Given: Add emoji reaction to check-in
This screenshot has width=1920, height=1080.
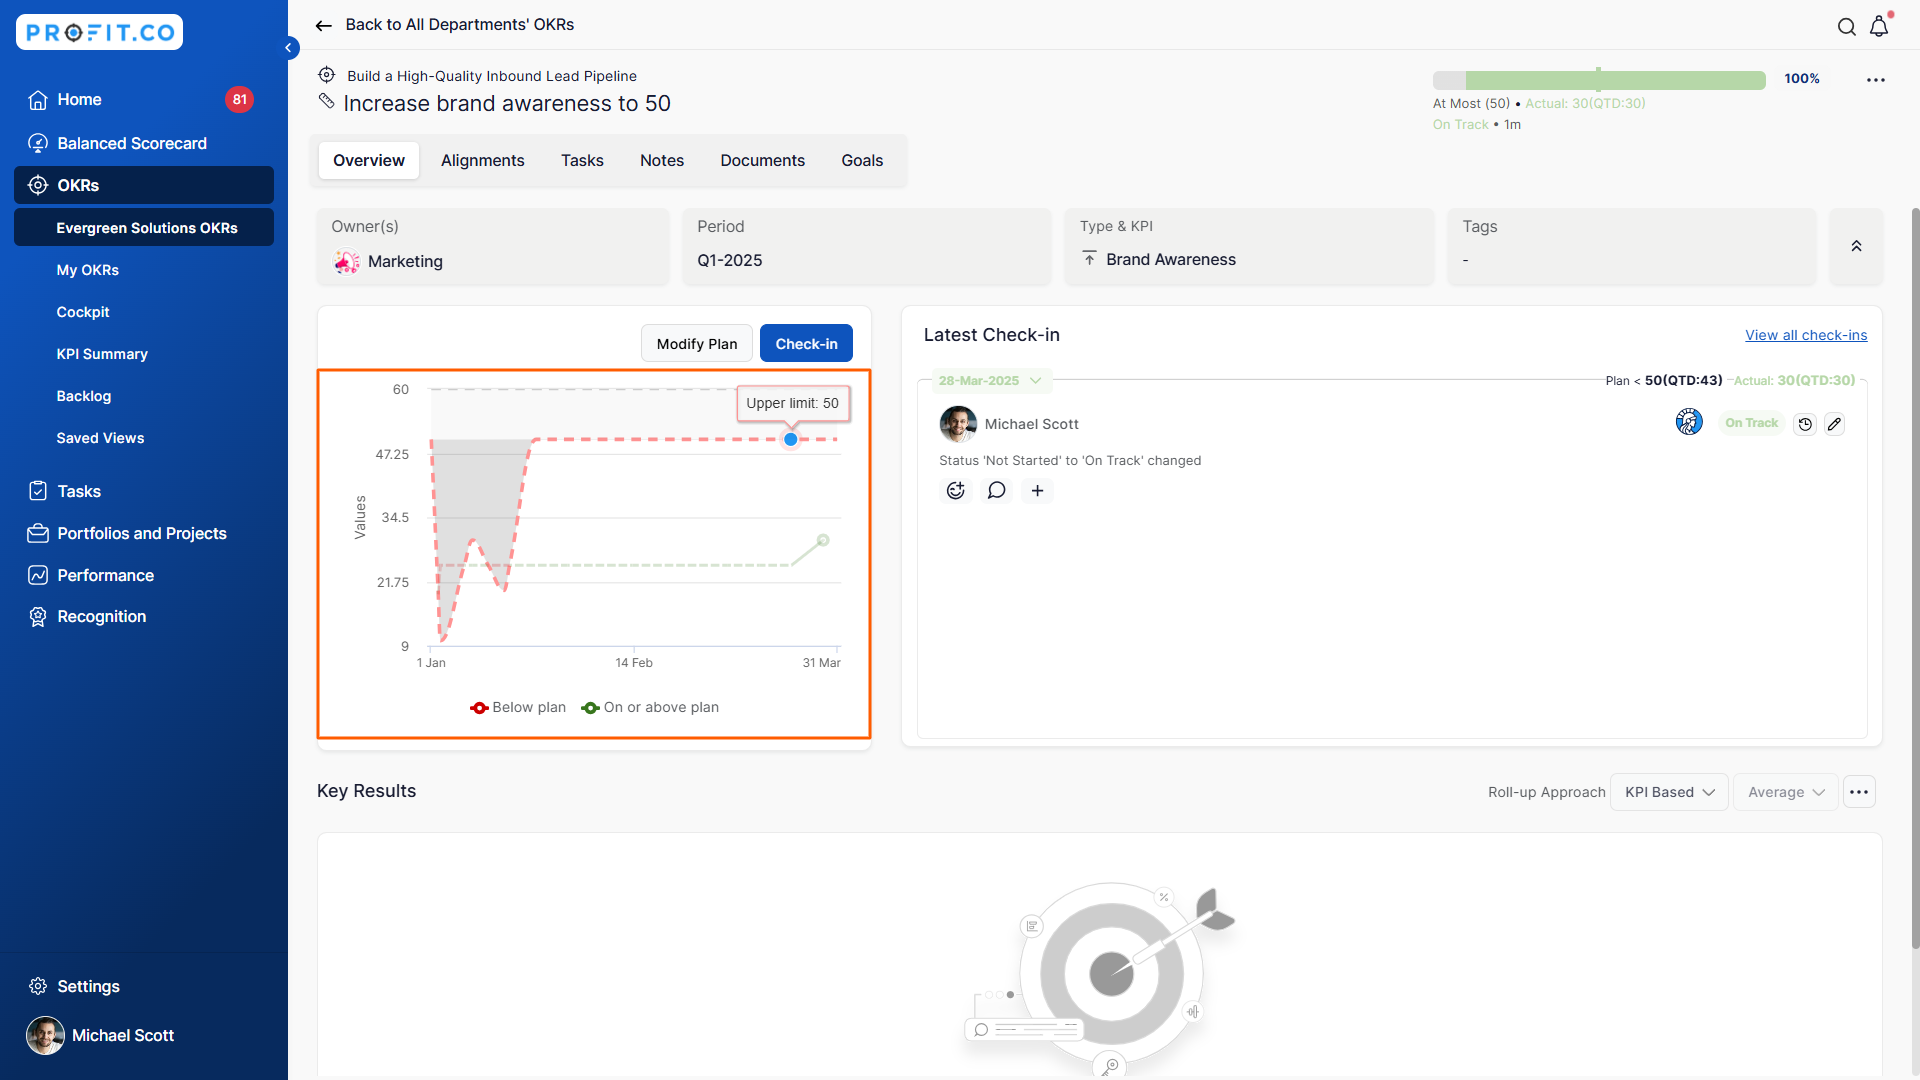Looking at the screenshot, I should click(956, 491).
